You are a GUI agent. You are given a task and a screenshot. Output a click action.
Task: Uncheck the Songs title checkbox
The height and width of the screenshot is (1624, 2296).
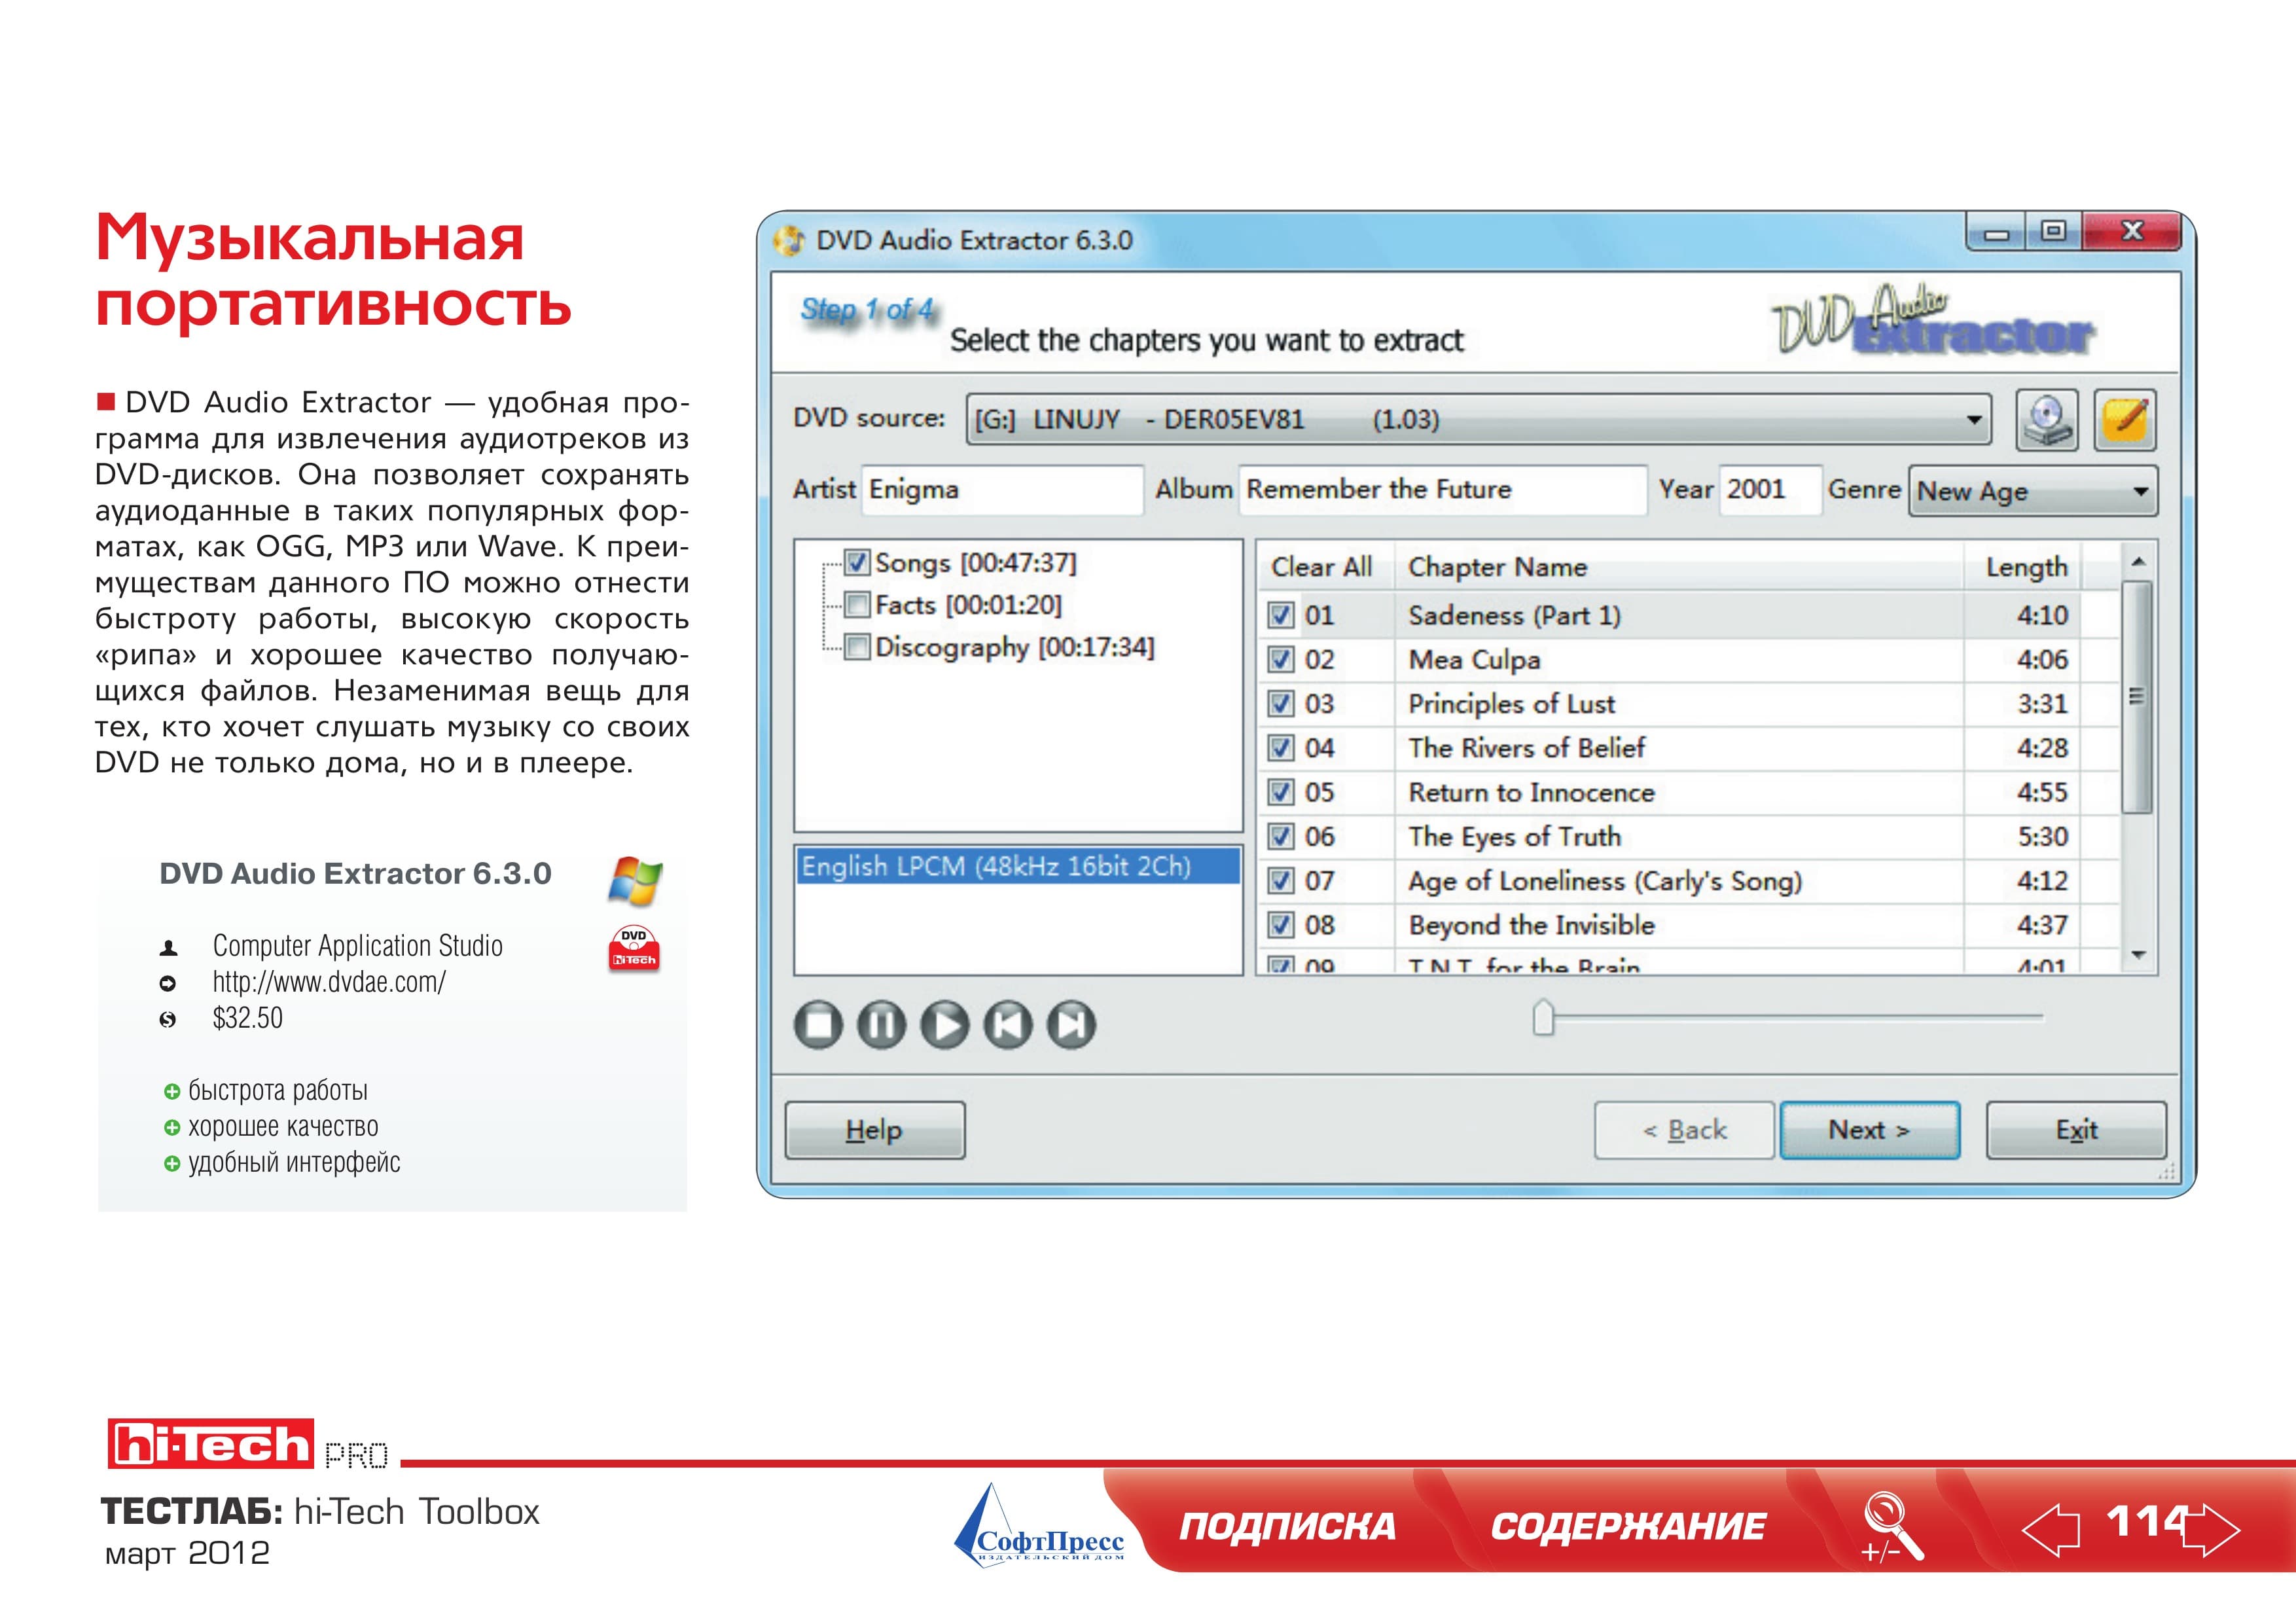tap(857, 562)
